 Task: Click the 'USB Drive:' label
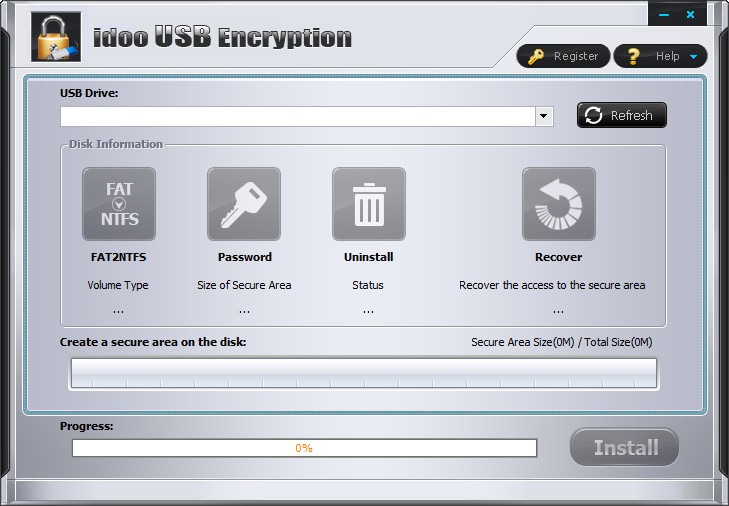(89, 93)
